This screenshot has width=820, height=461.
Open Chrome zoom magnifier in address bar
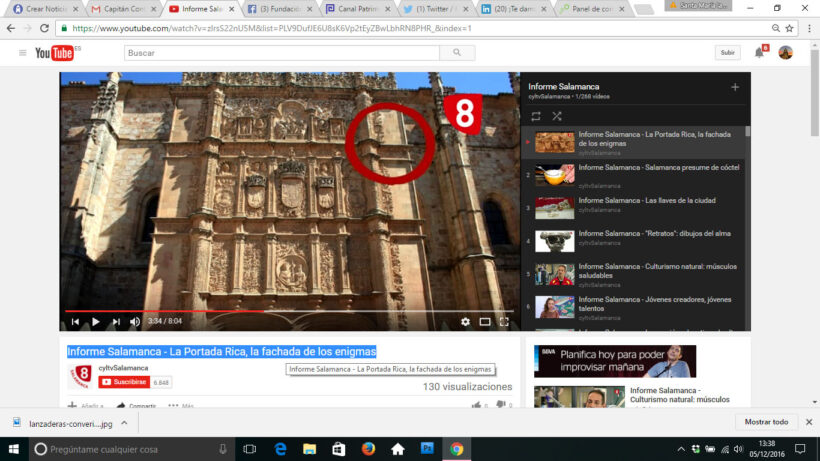pyautogui.click(x=776, y=28)
